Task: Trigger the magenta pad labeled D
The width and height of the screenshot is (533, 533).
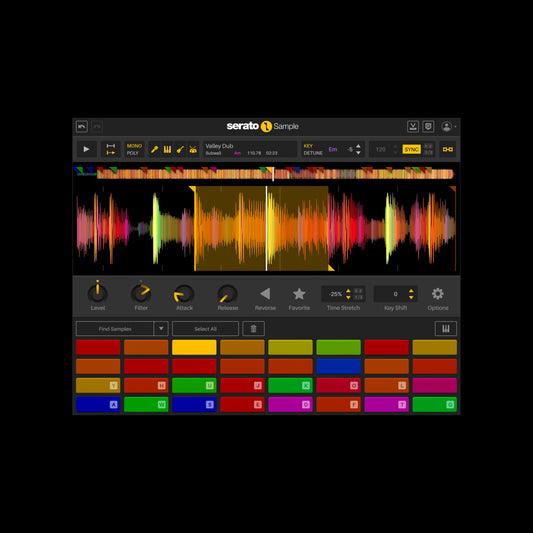Action: click(290, 405)
